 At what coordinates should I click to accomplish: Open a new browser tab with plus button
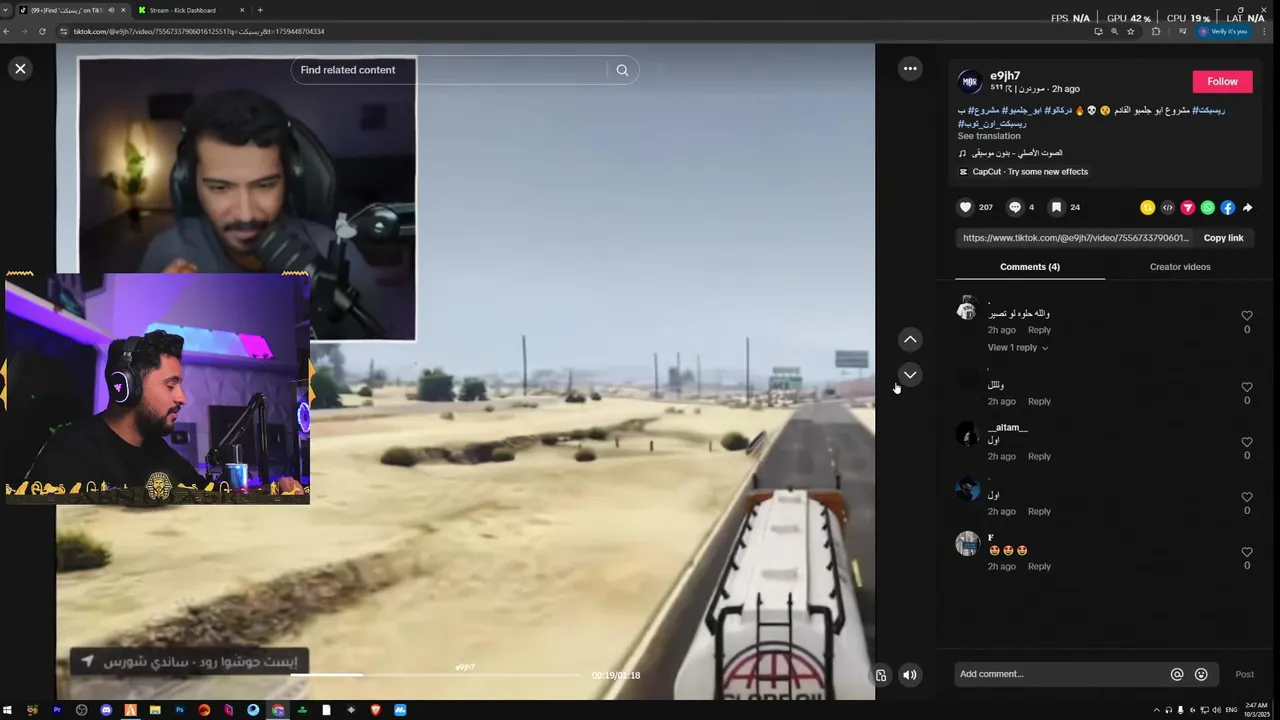(260, 10)
